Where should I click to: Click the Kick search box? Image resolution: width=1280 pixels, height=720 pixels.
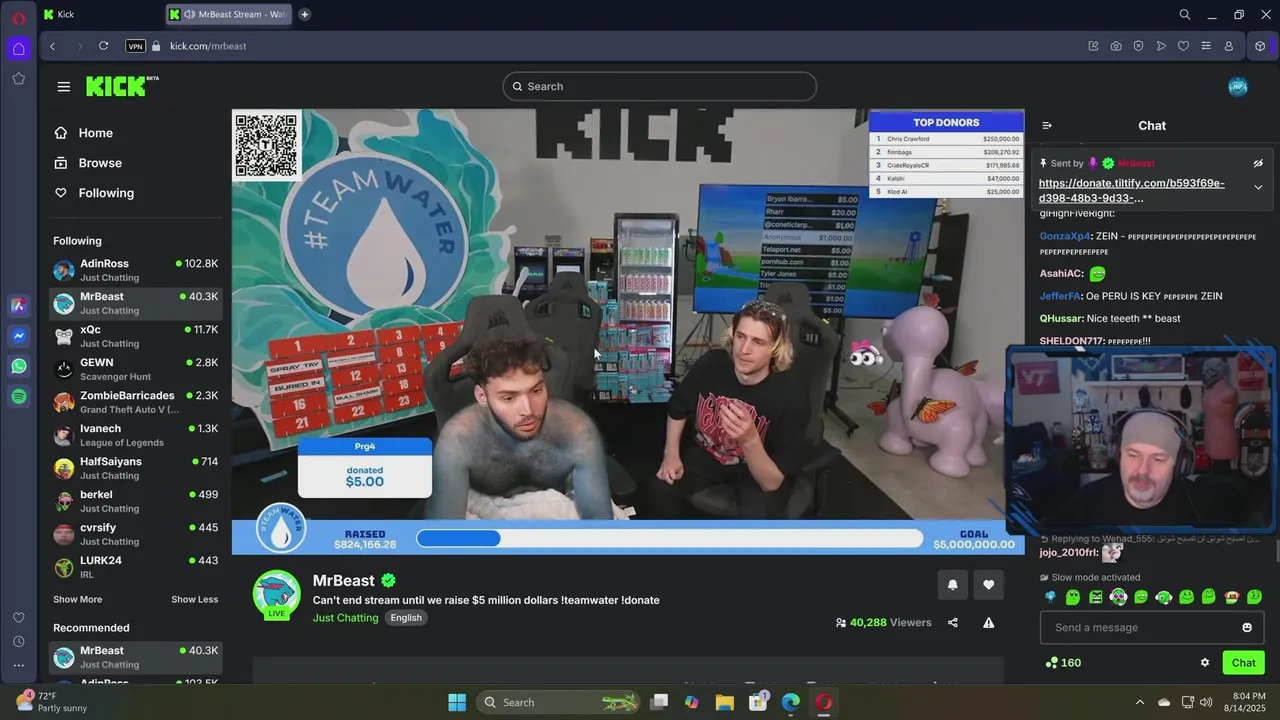tap(660, 86)
